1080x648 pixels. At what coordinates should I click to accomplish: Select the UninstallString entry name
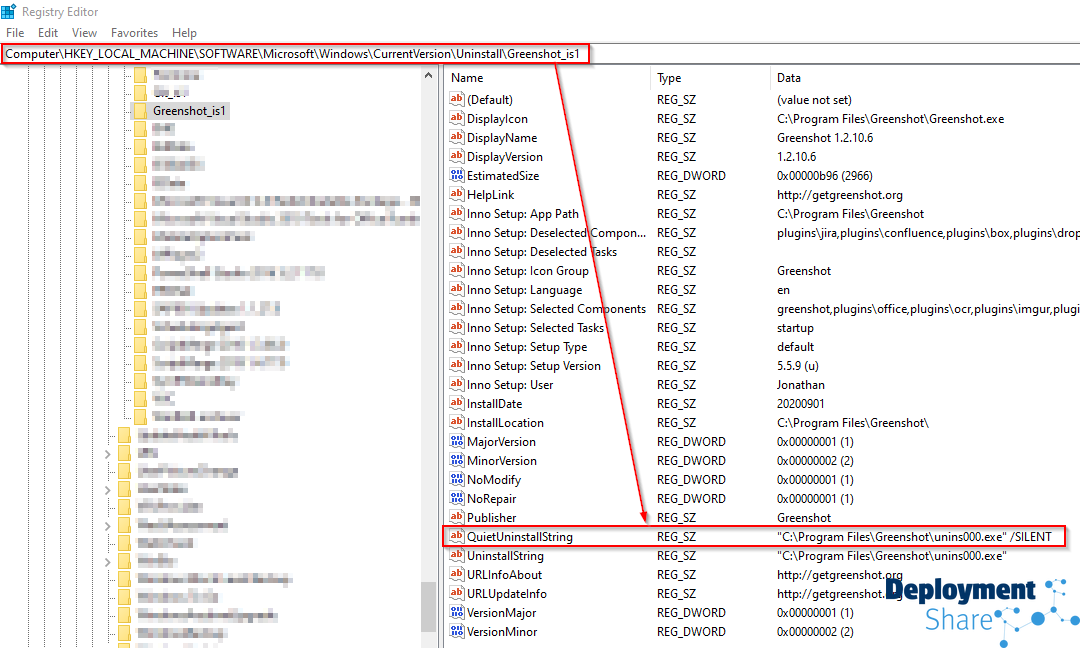[x=506, y=556]
